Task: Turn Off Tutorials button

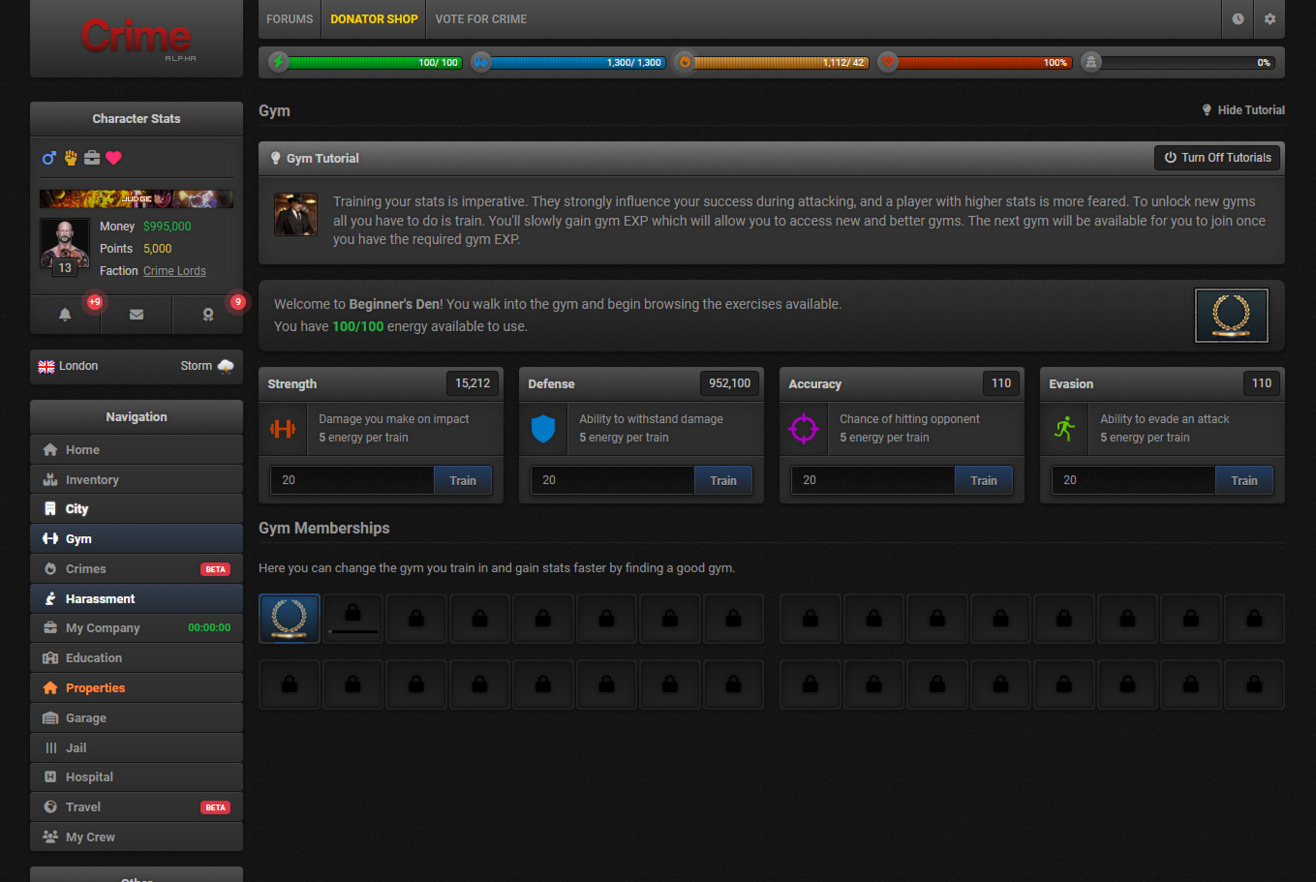Action: pyautogui.click(x=1217, y=158)
